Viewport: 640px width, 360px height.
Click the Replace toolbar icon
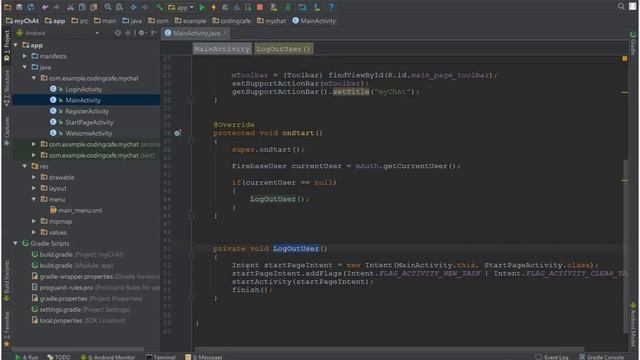point(119,7)
